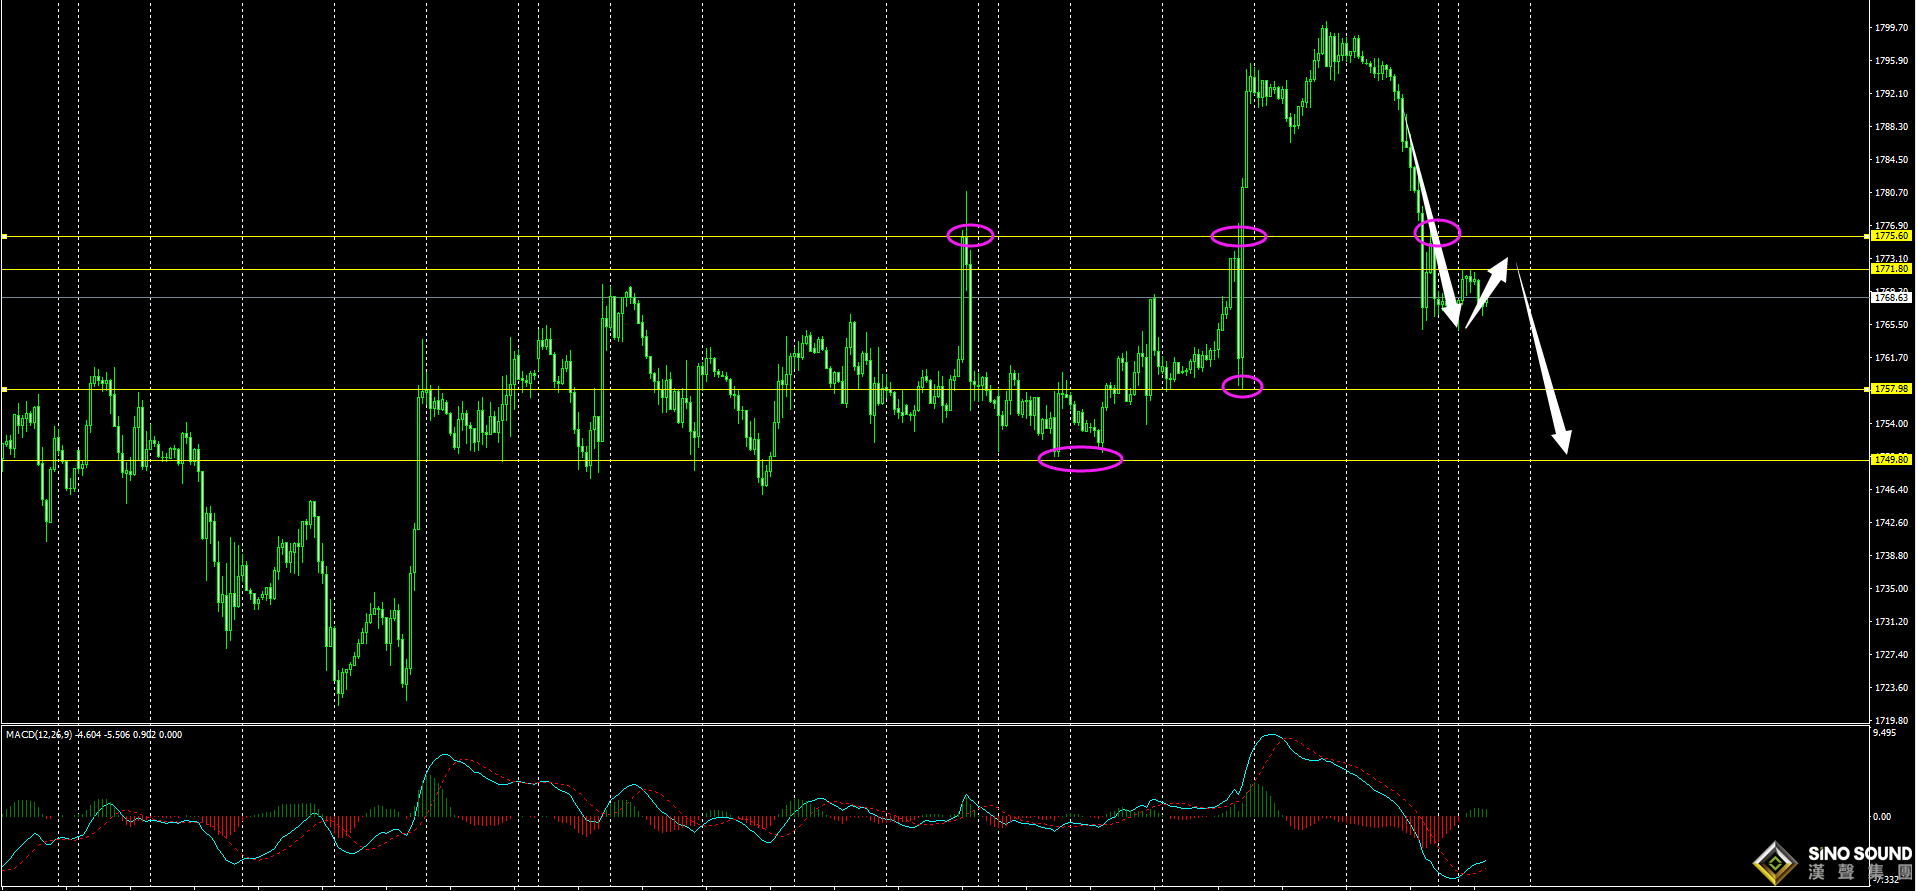Screen dimensions: 1917x891
Task: Grab the left handle of 1775.60 line
Action: [x=4, y=237]
